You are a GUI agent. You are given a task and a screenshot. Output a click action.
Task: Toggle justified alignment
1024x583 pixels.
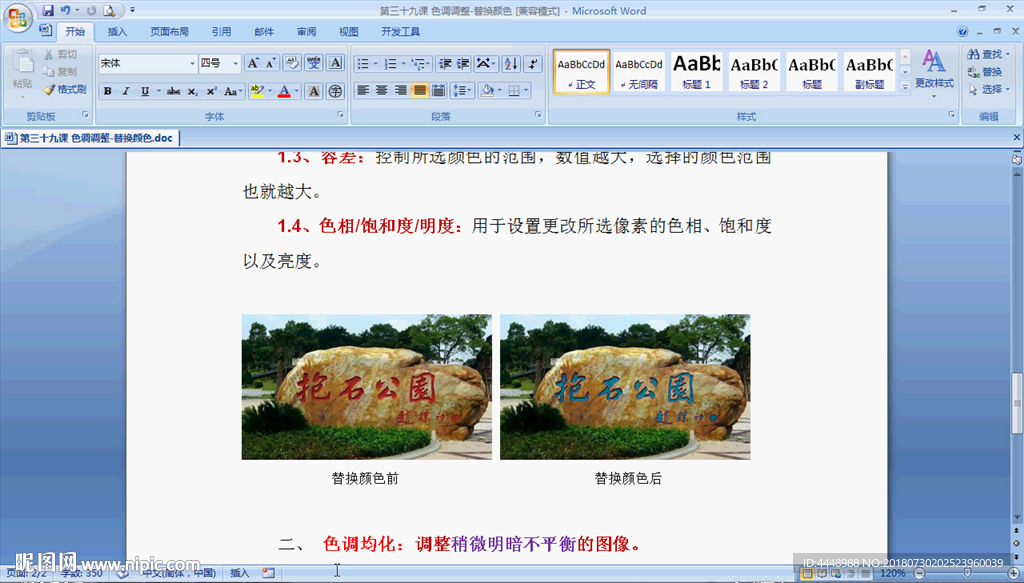[420, 91]
